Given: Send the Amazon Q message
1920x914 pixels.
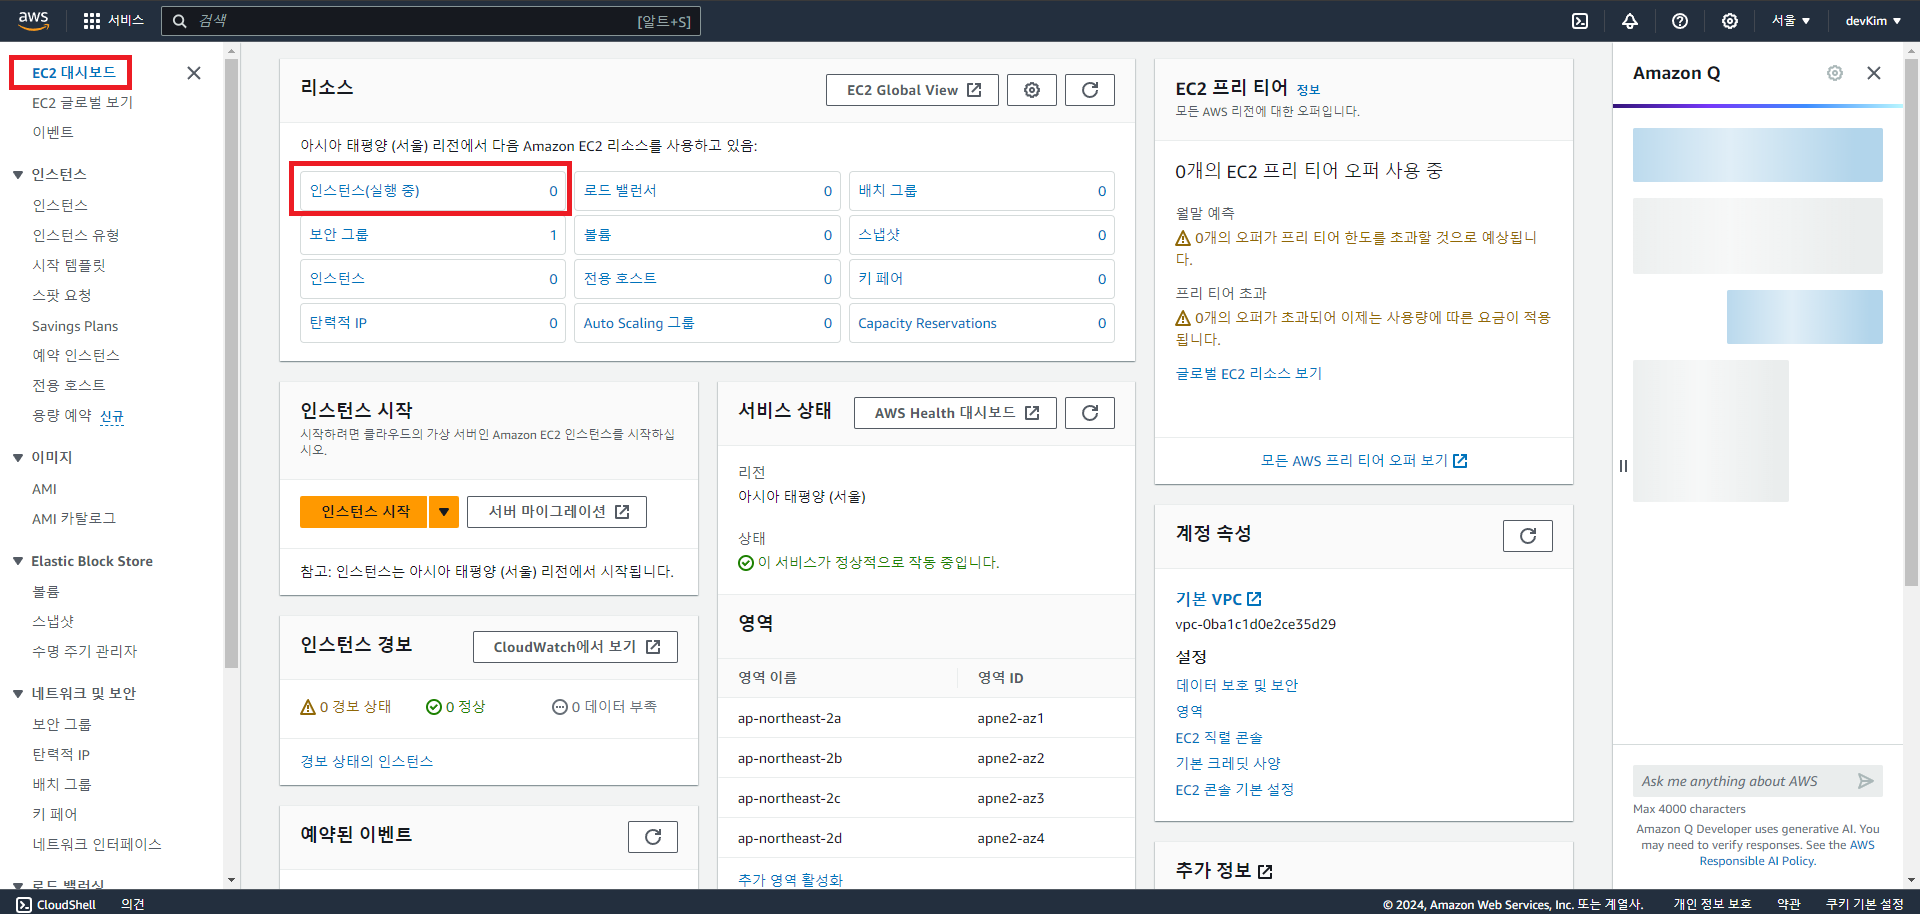Looking at the screenshot, I should pos(1865,781).
